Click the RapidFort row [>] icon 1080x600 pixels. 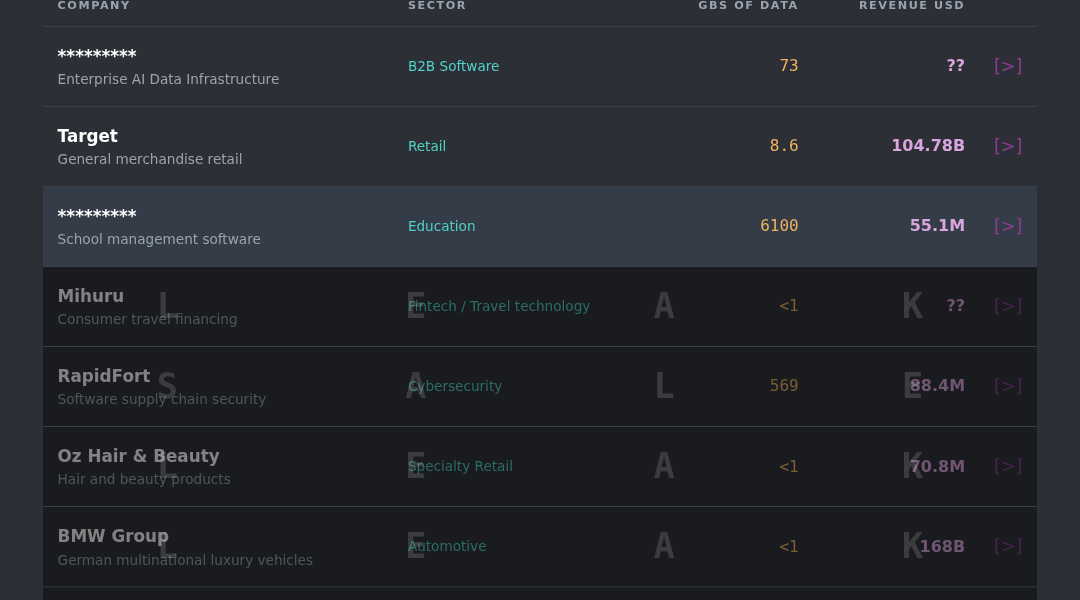(x=1008, y=386)
